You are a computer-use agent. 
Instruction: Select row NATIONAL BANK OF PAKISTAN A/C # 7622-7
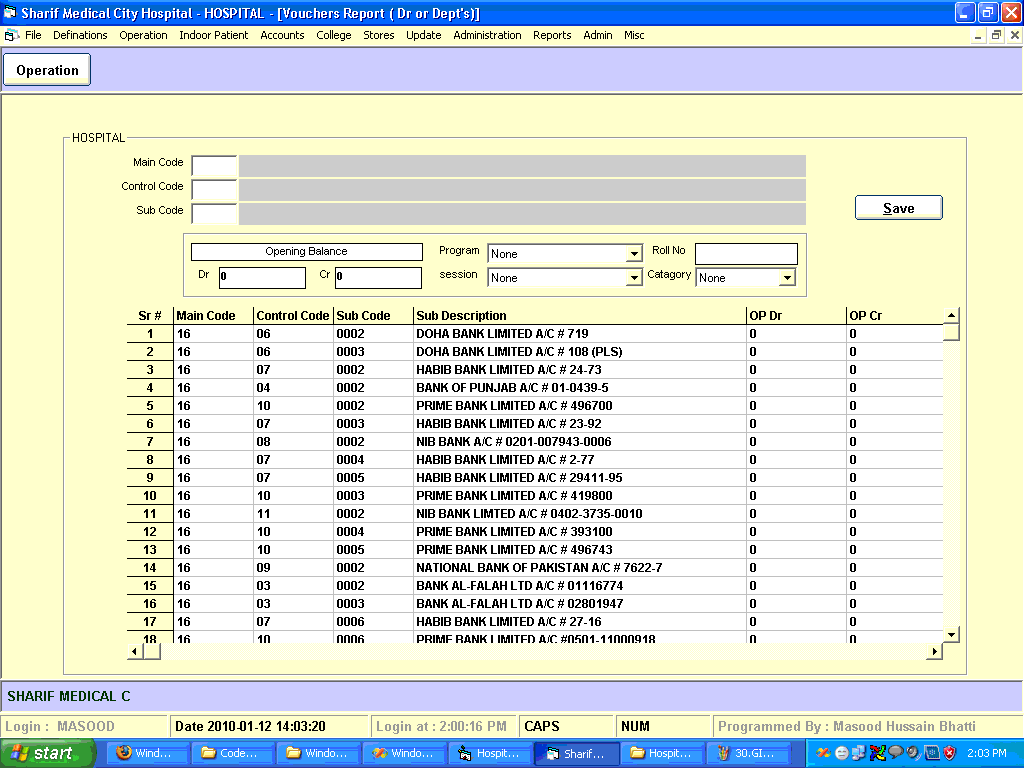coord(535,568)
